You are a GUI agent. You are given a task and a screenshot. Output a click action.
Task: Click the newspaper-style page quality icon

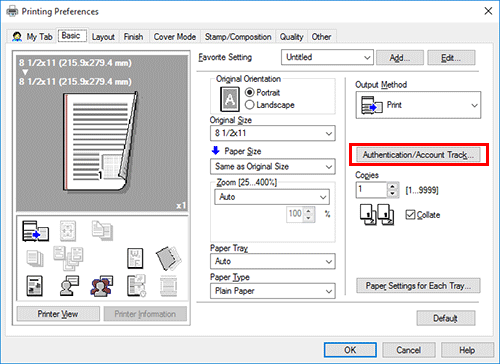[34, 286]
